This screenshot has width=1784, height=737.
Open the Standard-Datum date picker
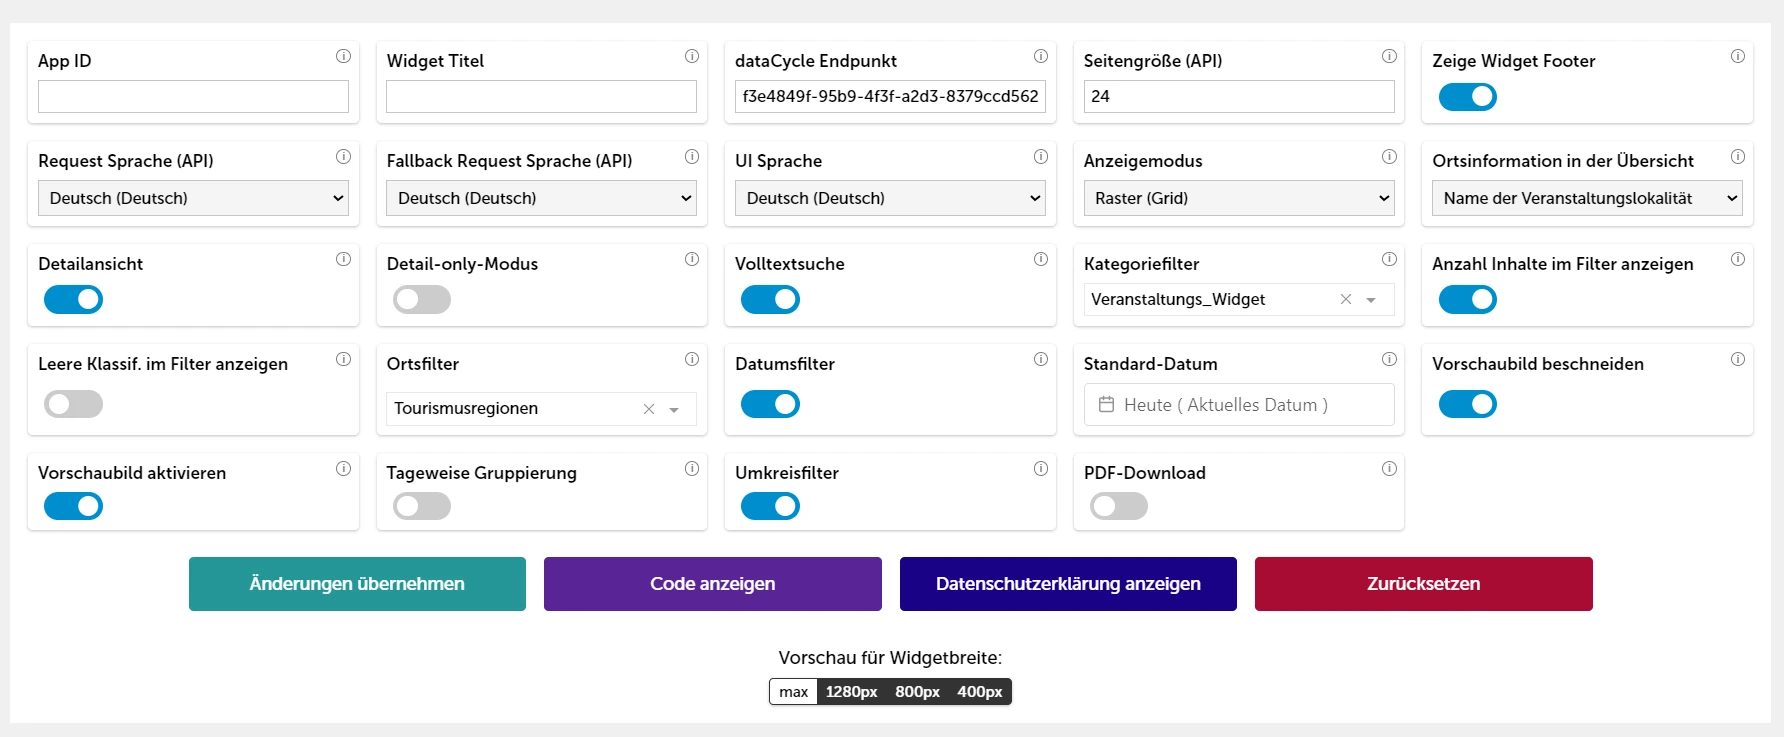(x=1239, y=405)
